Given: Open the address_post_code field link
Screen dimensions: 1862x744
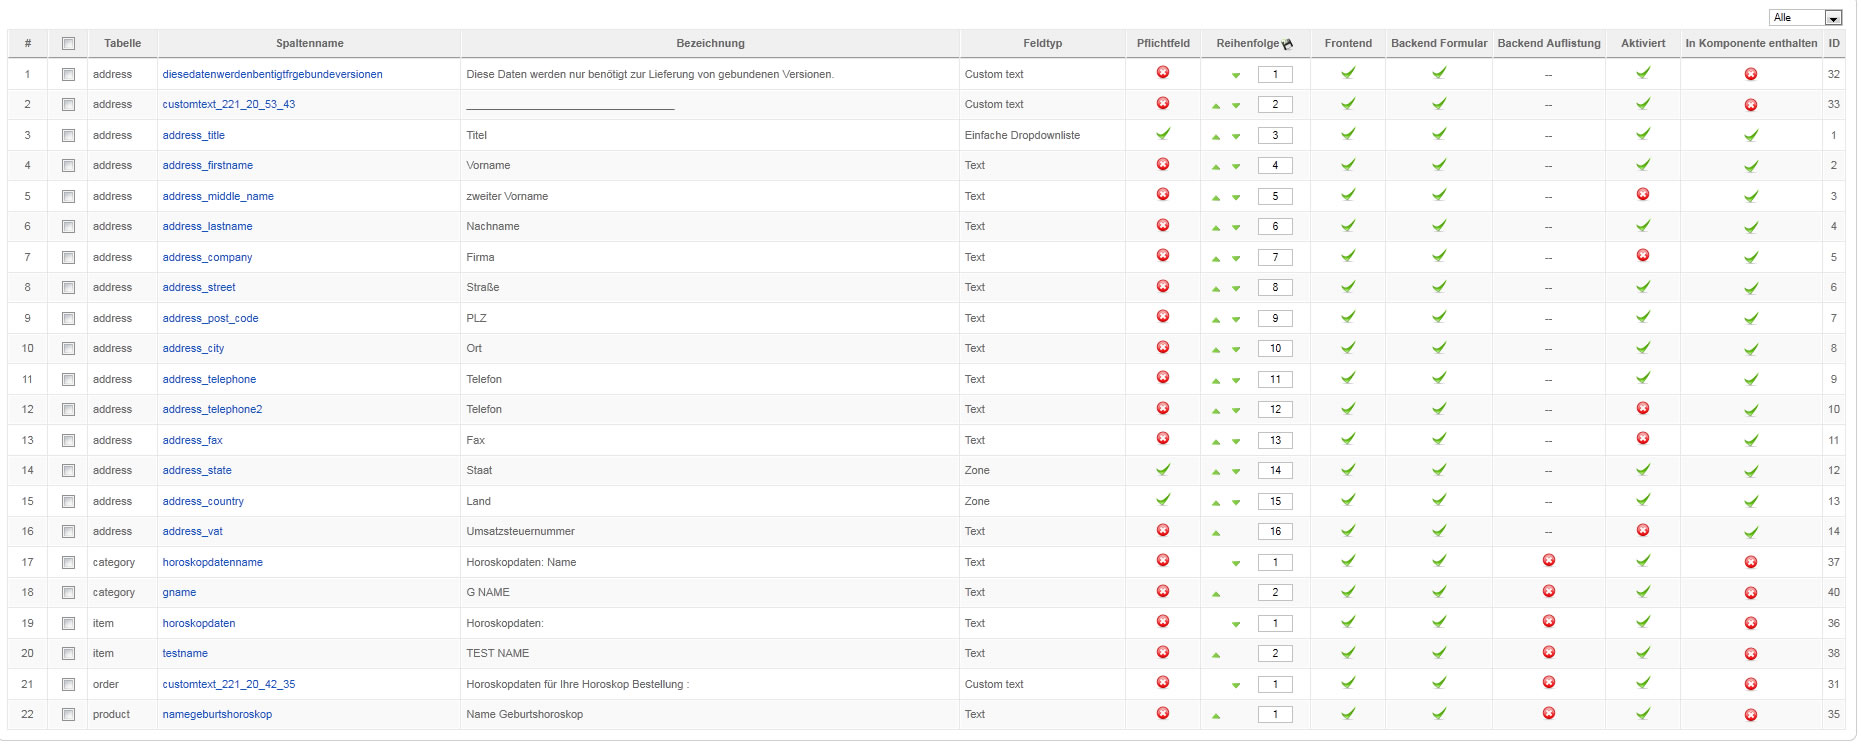Looking at the screenshot, I should click(210, 318).
